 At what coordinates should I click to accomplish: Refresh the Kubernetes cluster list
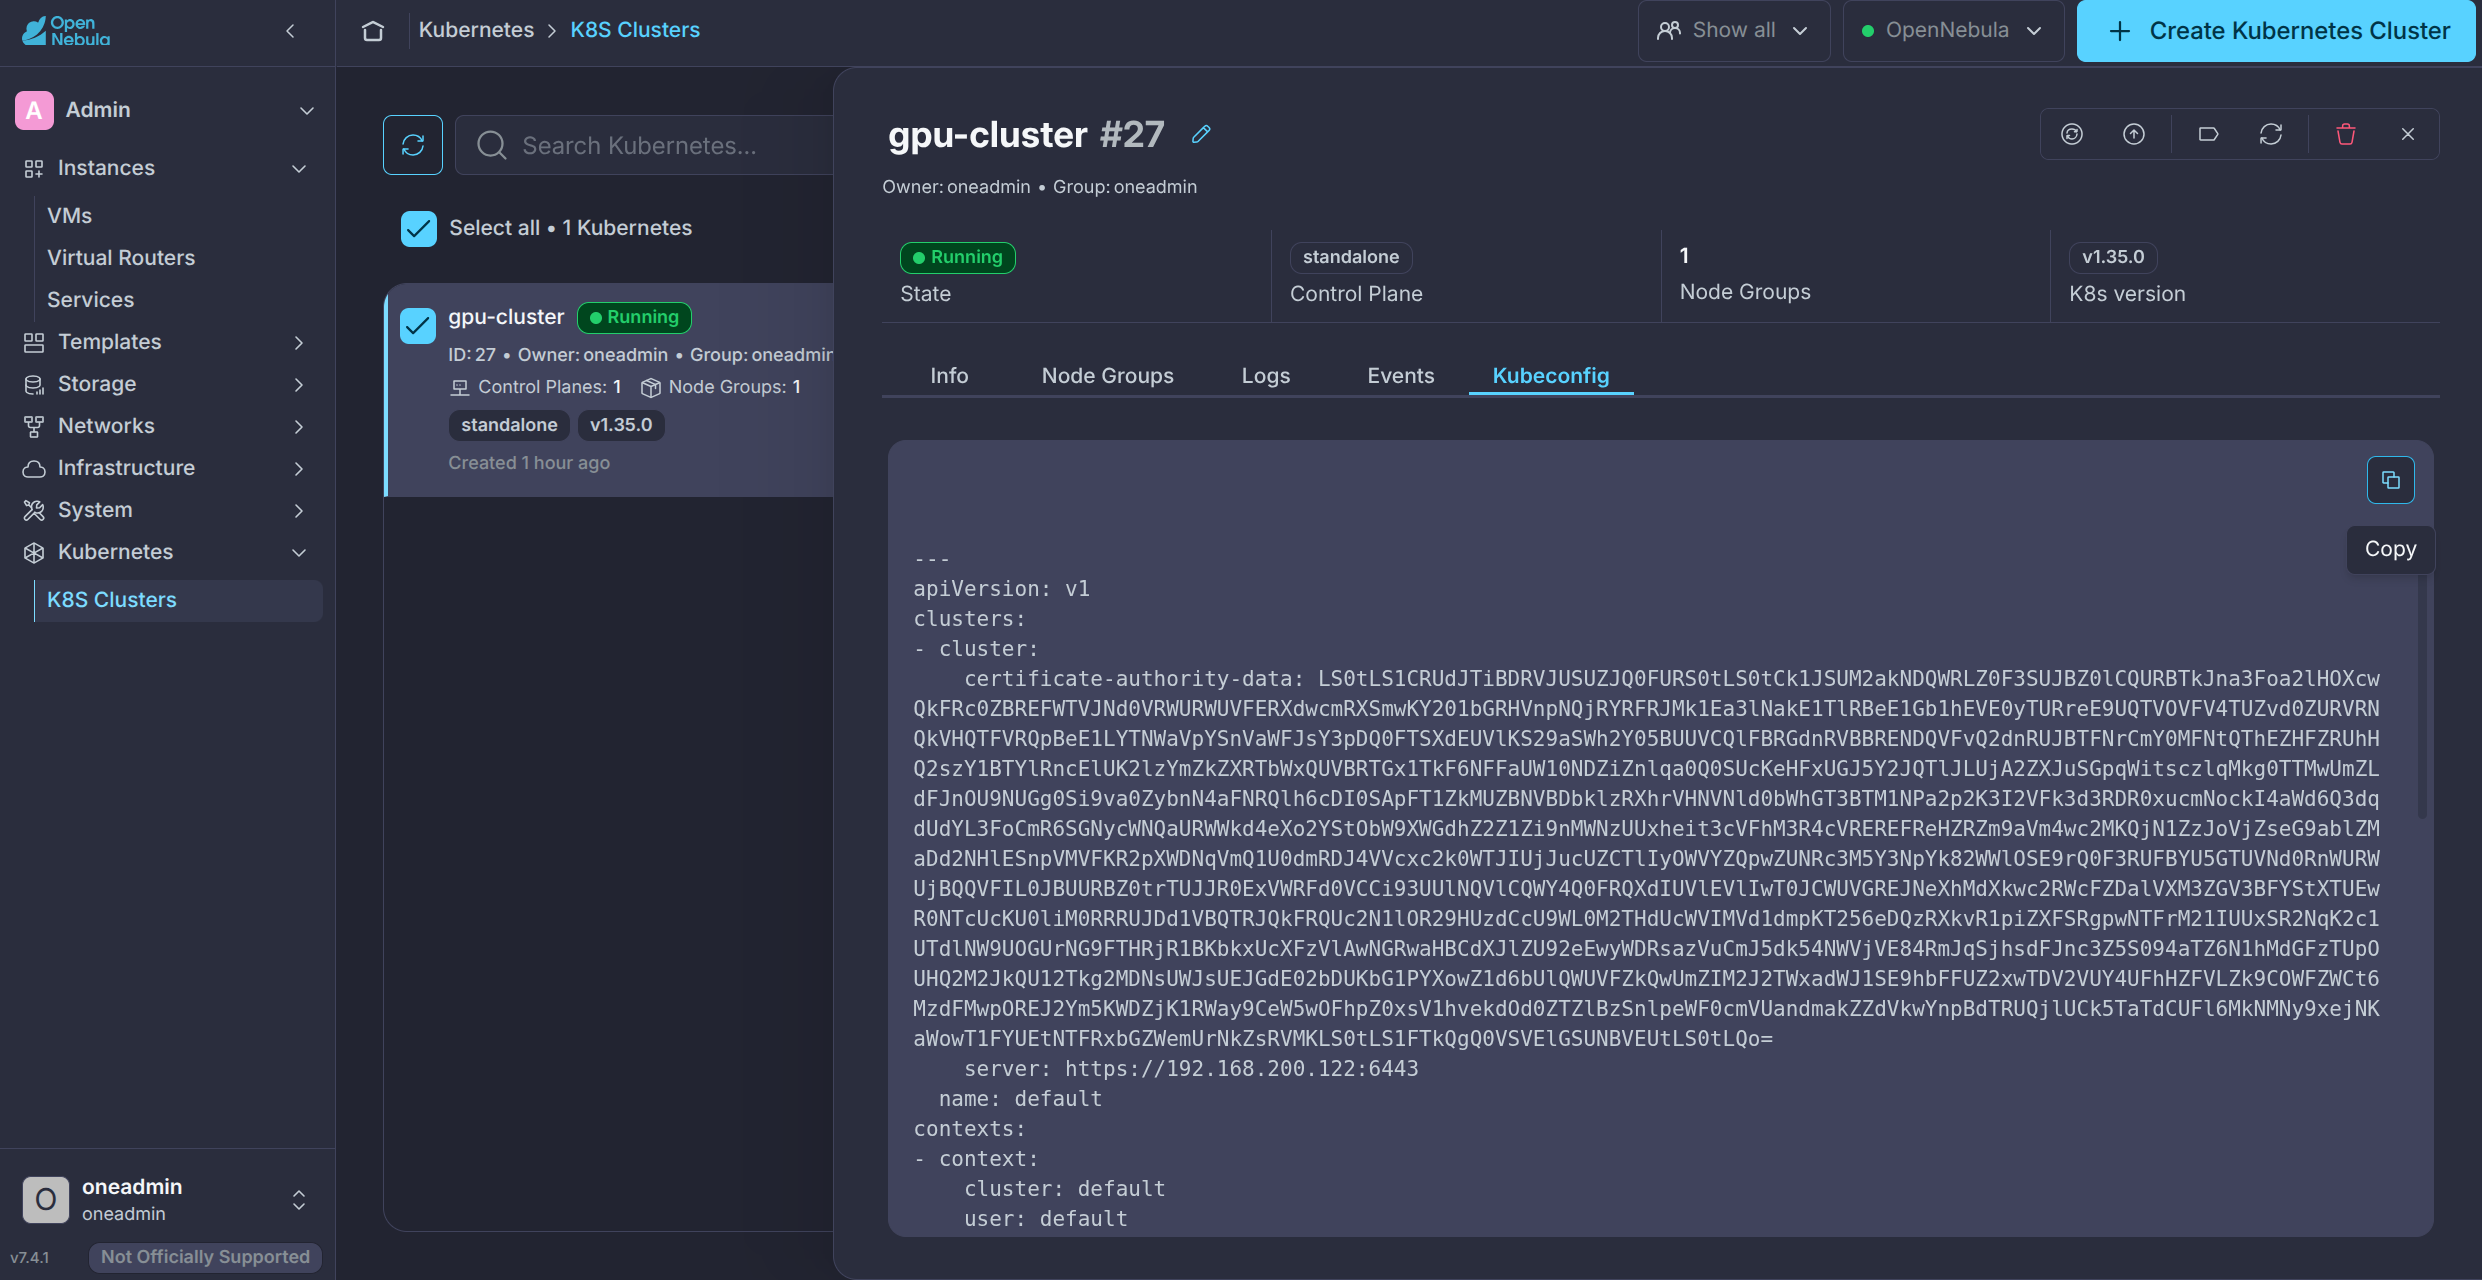413,145
